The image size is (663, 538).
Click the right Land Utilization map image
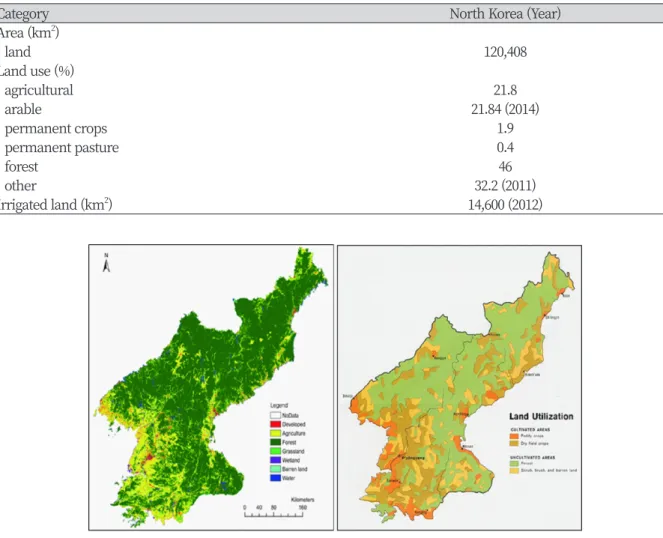tap(459, 387)
